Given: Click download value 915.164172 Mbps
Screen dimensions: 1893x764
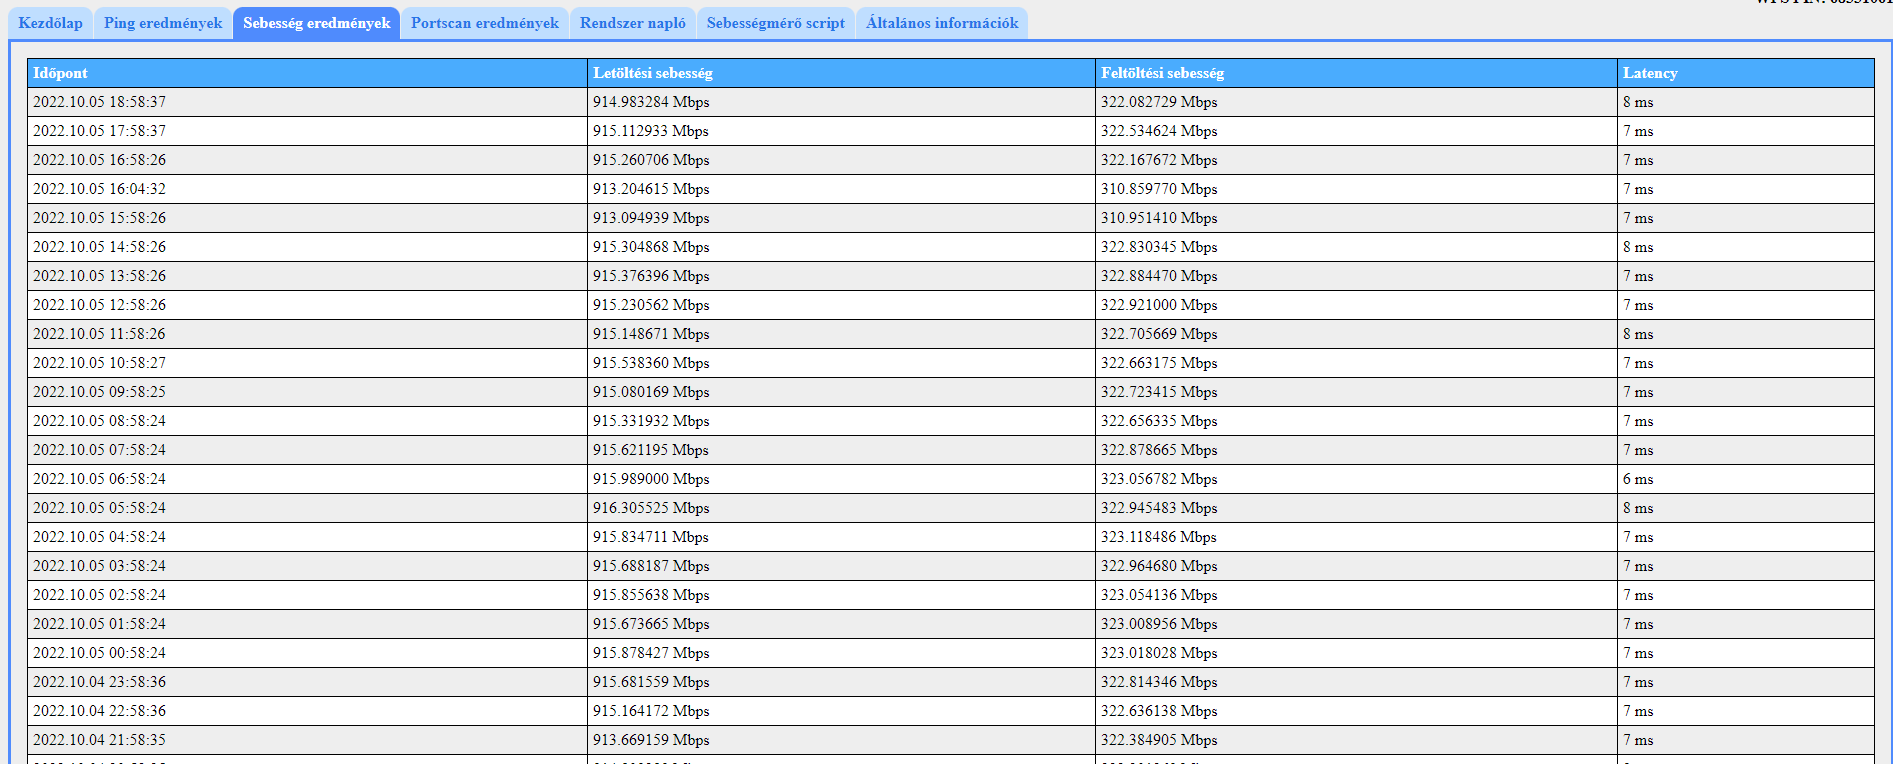Looking at the screenshot, I should 651,711.
